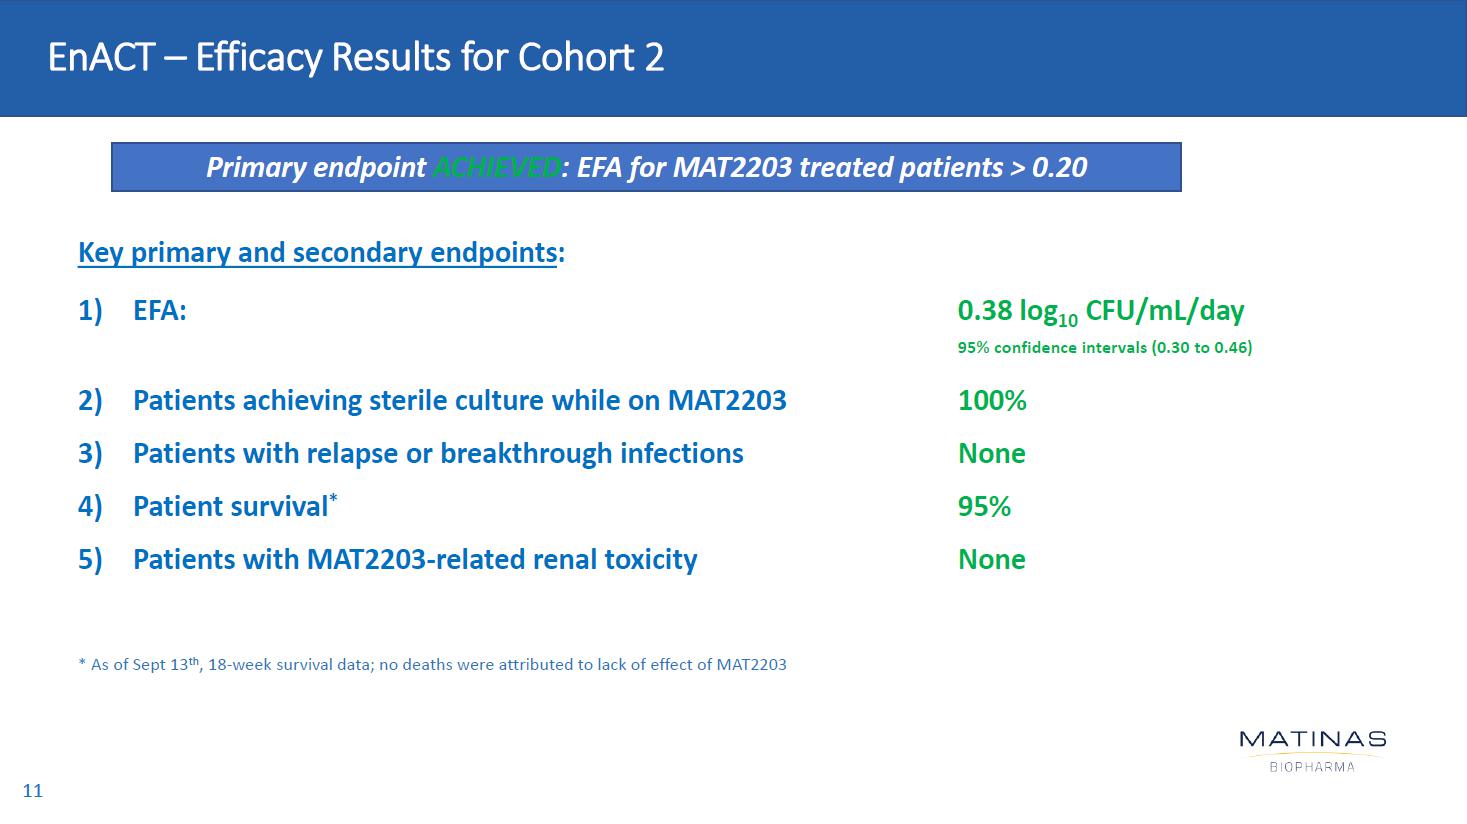Viewport: 1467px width, 824px height.
Task: Click the list marker numbered 1)
Action: (90, 311)
